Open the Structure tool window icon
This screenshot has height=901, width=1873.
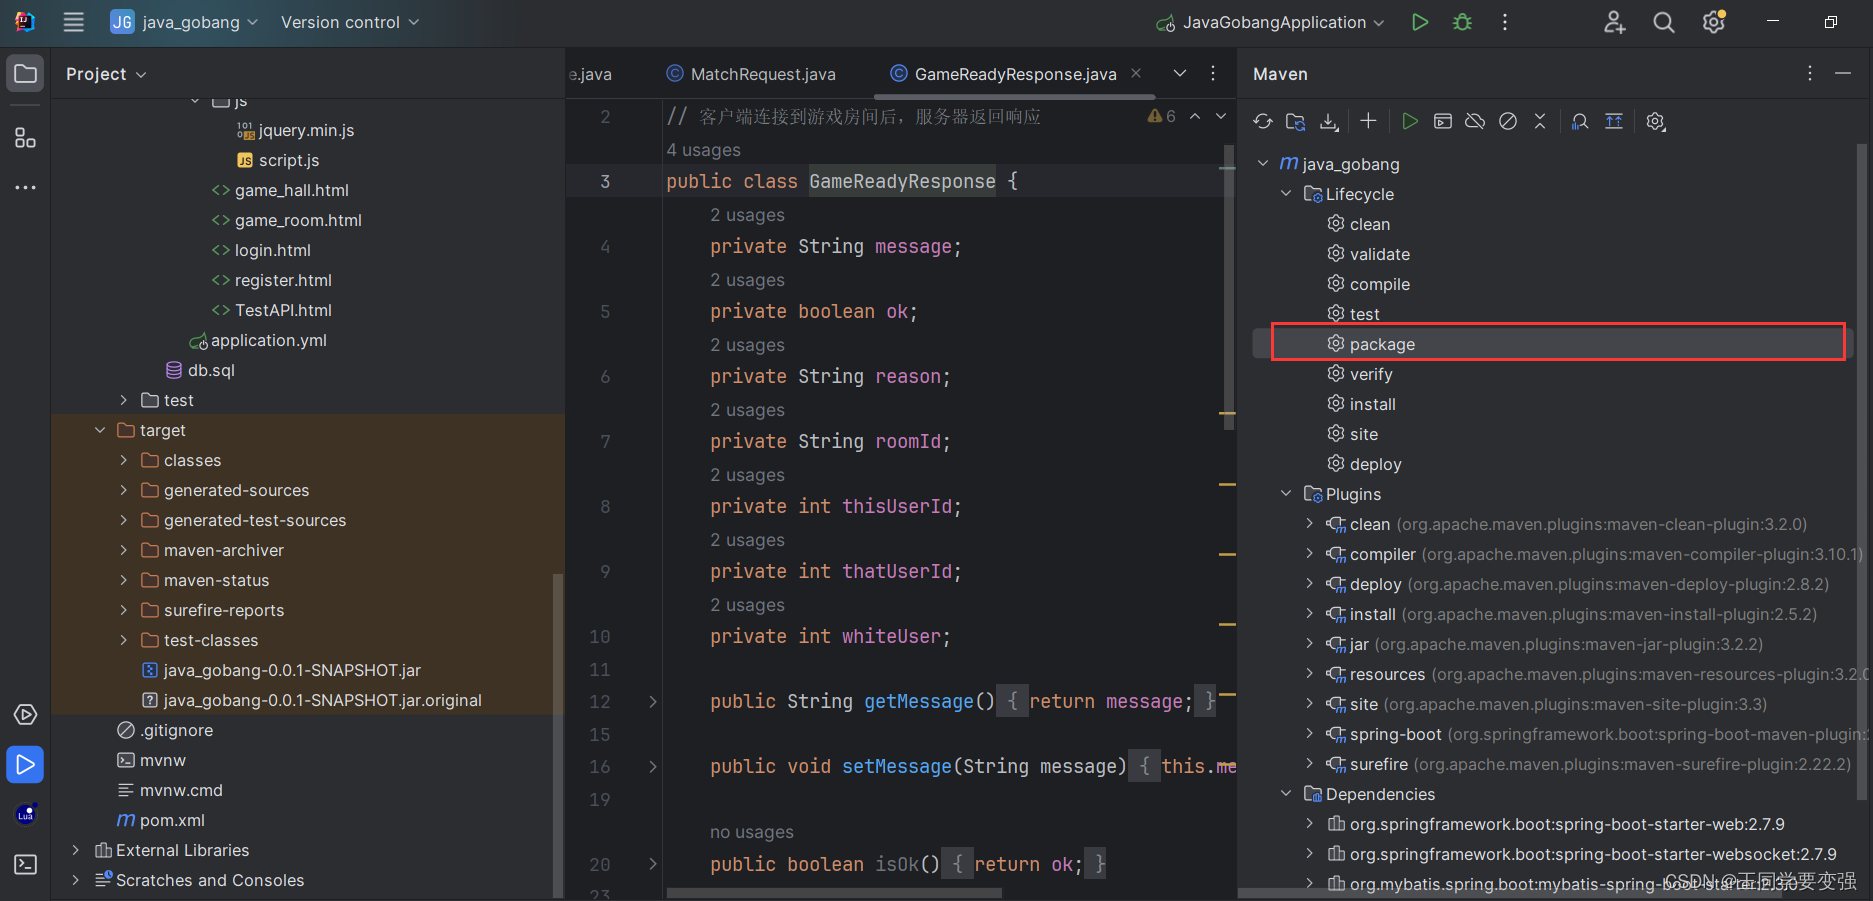coord(26,138)
